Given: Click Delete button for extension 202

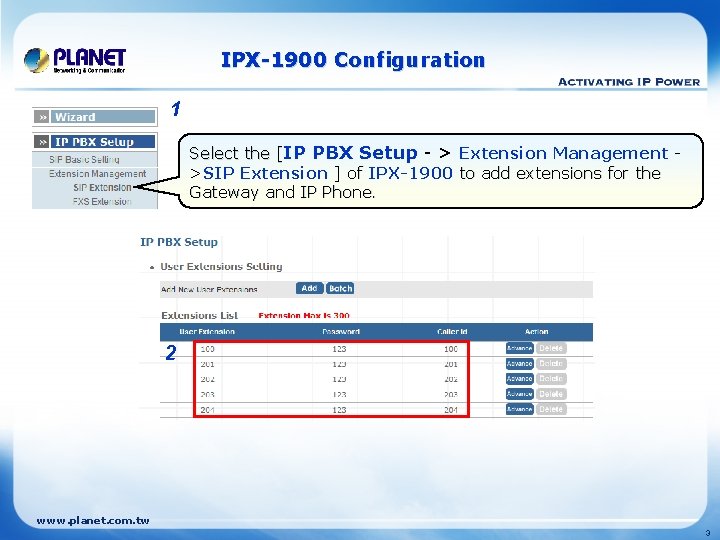Looking at the screenshot, I should tap(551, 379).
